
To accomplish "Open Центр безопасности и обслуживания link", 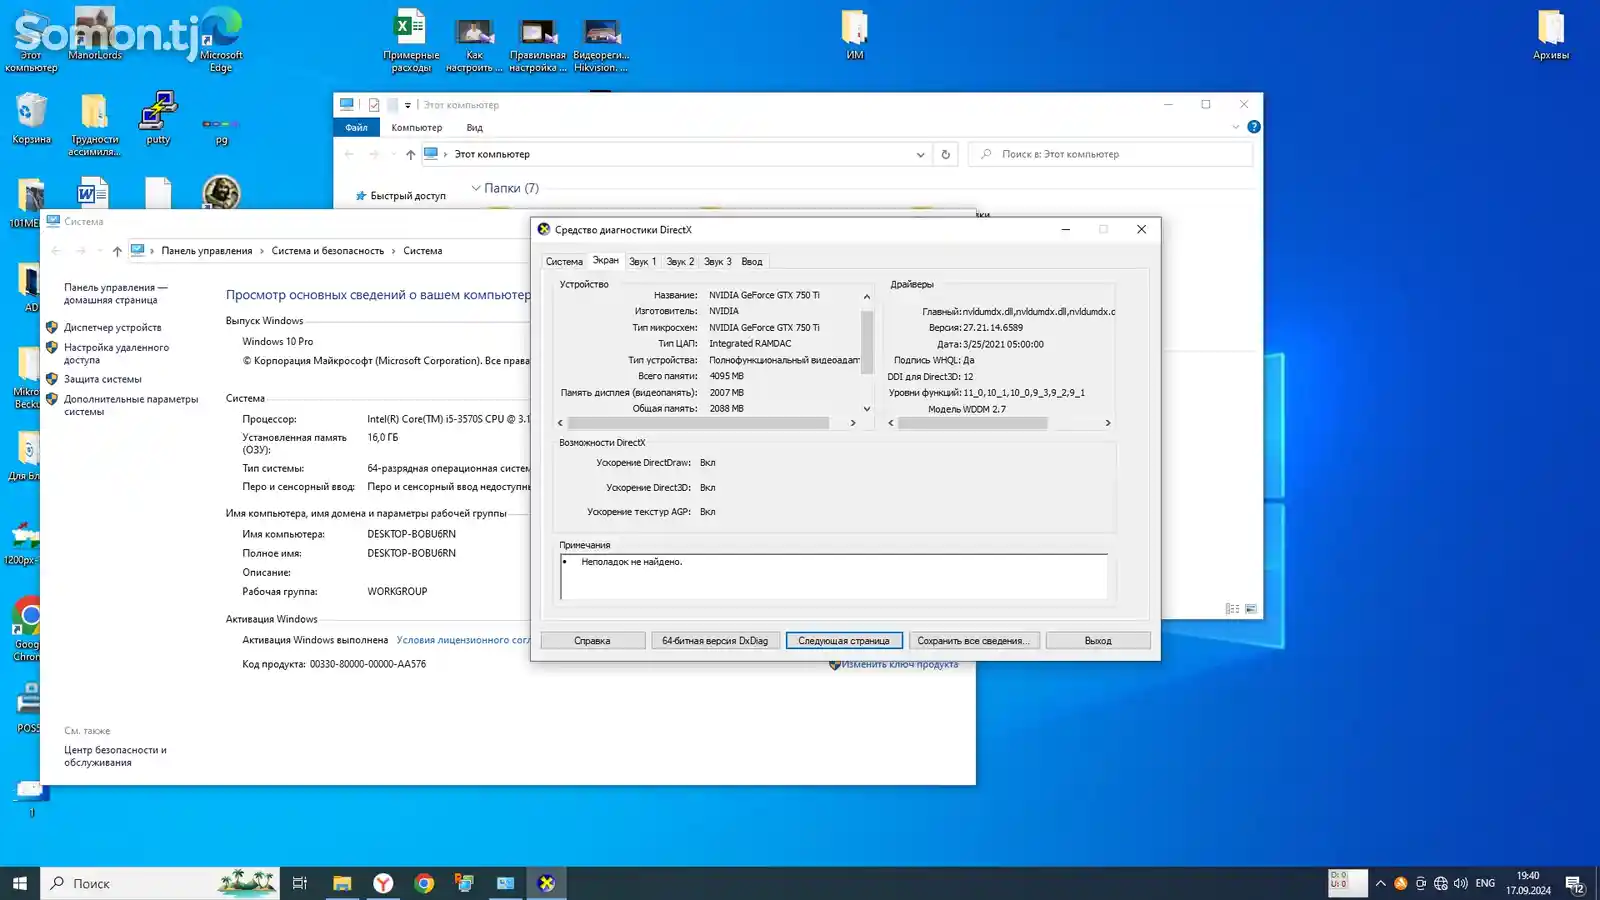I will 115,756.
